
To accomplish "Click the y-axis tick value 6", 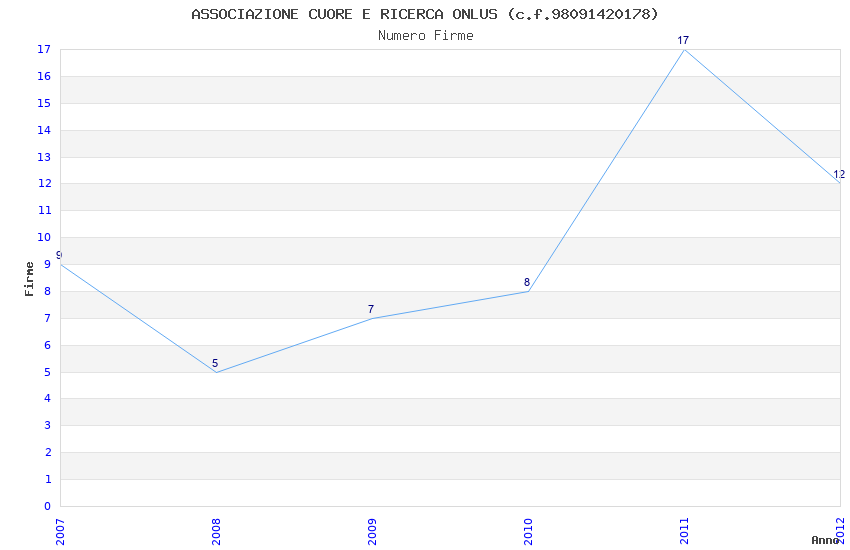I will point(48,345).
